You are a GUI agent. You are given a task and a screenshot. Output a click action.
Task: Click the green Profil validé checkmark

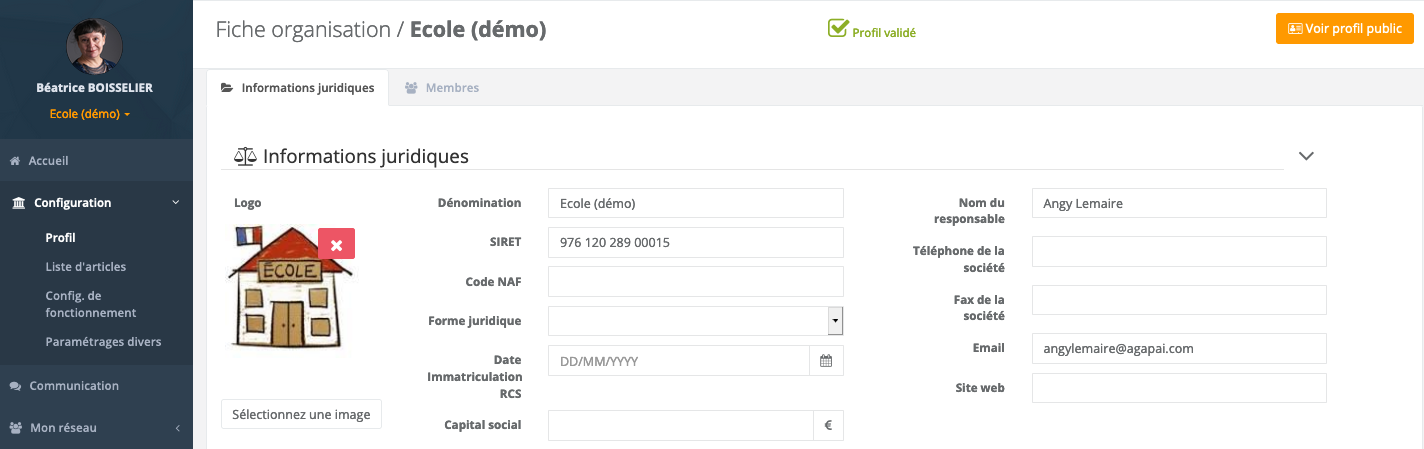[838, 28]
